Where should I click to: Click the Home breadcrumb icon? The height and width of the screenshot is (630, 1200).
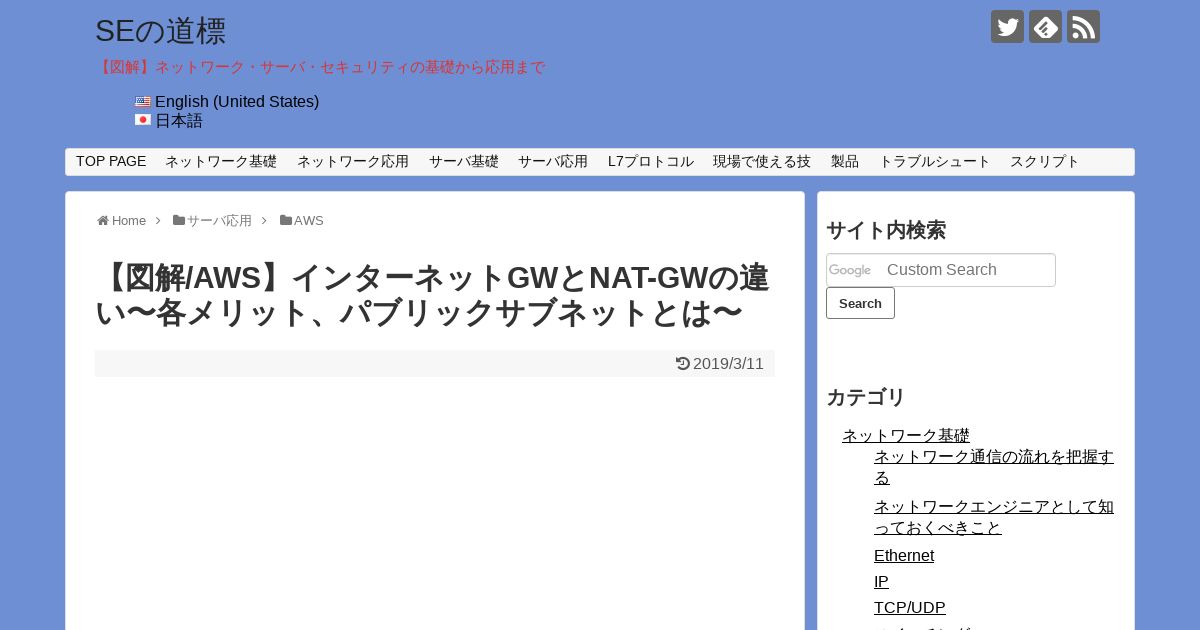[x=103, y=221]
